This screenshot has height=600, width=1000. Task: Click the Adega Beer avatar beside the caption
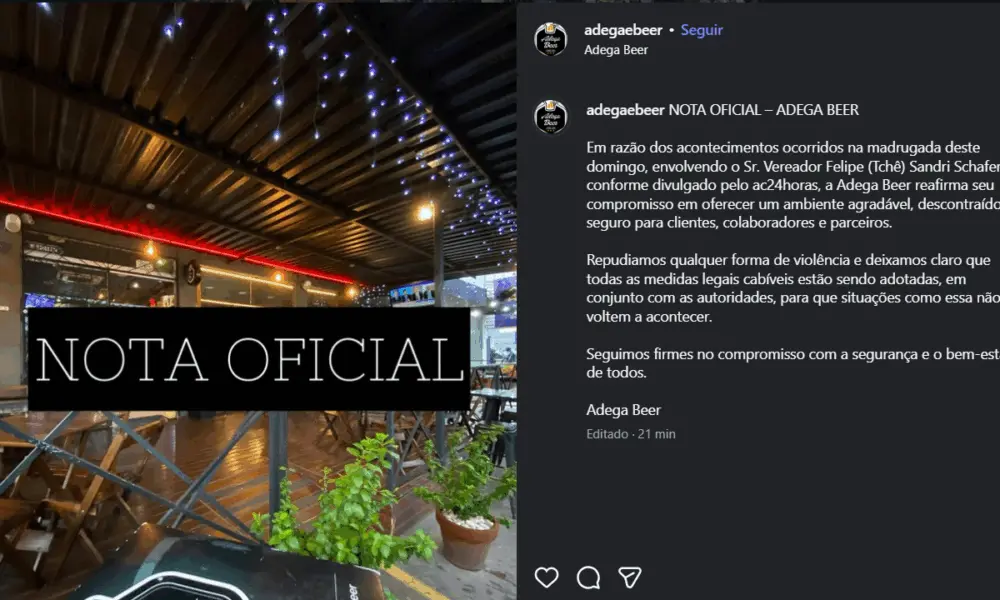coord(550,117)
